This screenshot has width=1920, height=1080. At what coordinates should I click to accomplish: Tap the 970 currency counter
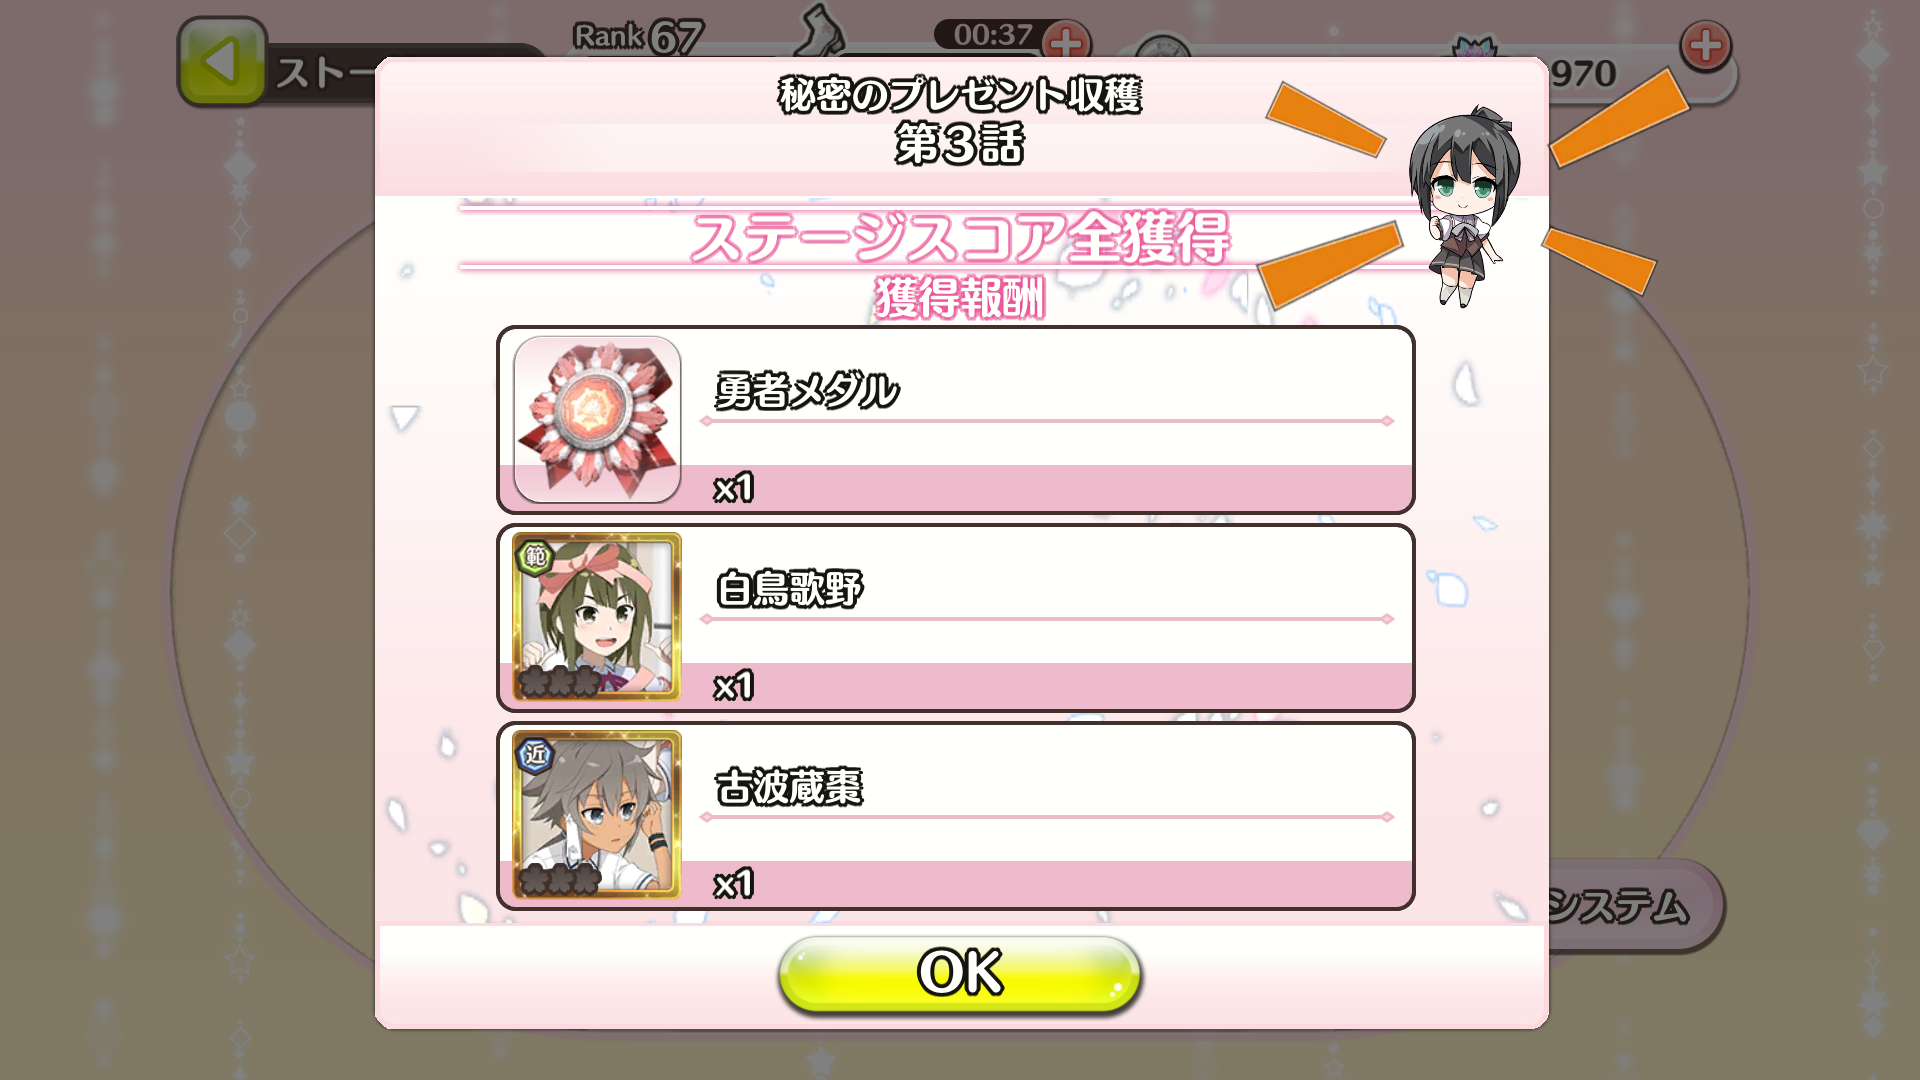(1583, 73)
